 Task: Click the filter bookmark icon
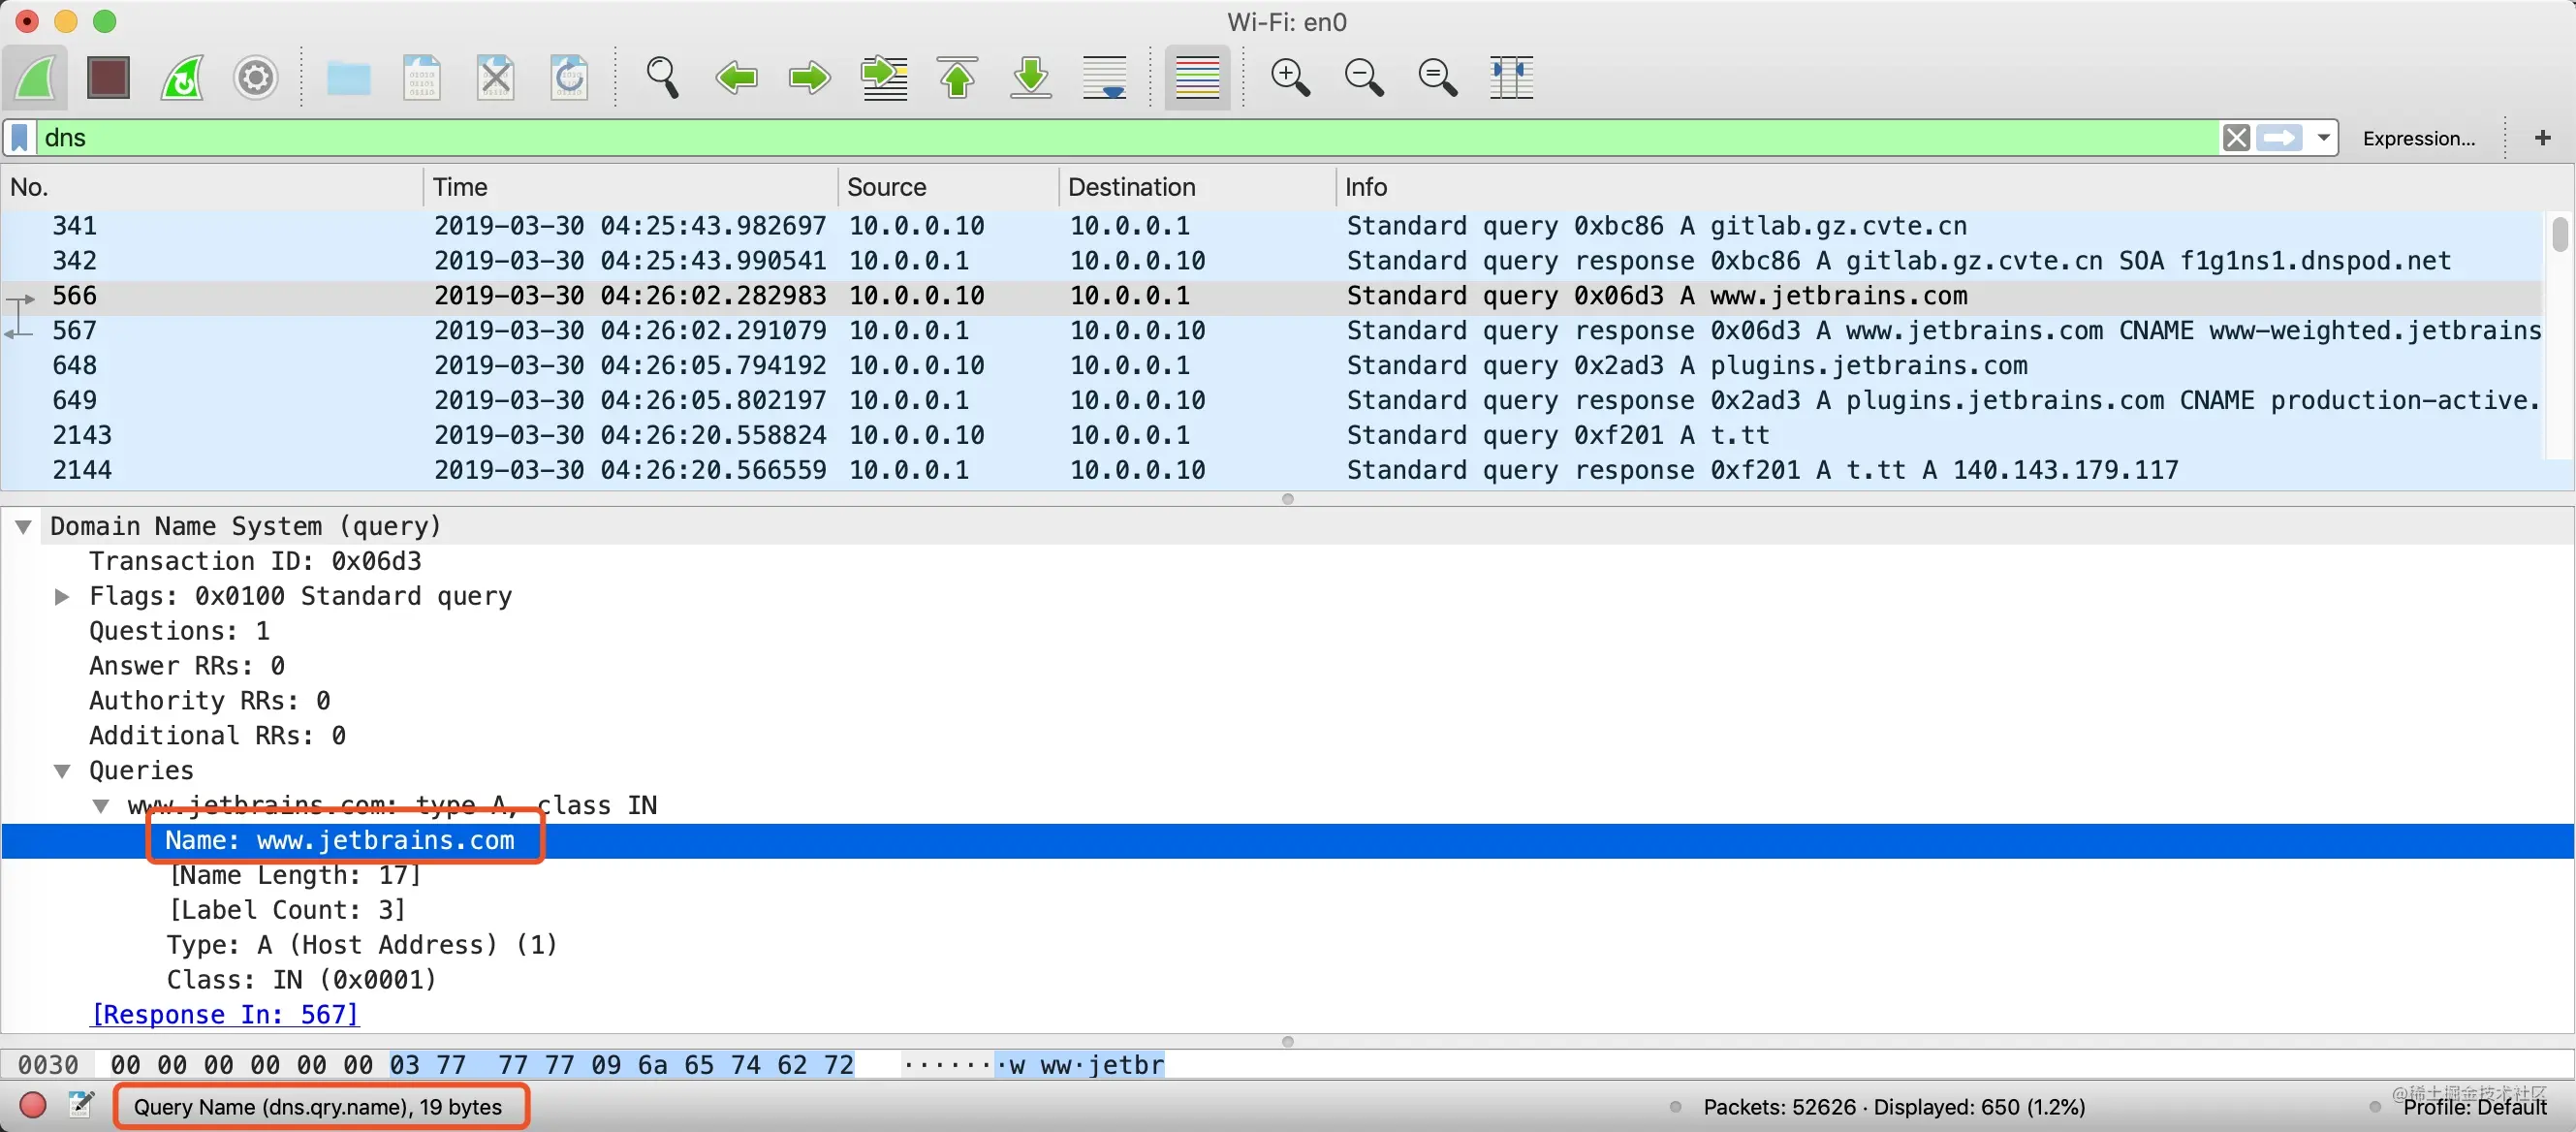coord(20,137)
